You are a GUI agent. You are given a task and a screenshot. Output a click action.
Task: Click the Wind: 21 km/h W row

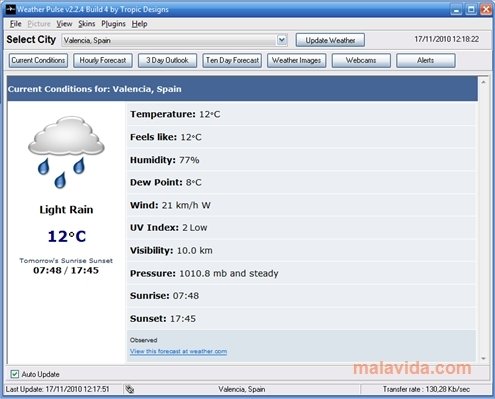[301, 205]
